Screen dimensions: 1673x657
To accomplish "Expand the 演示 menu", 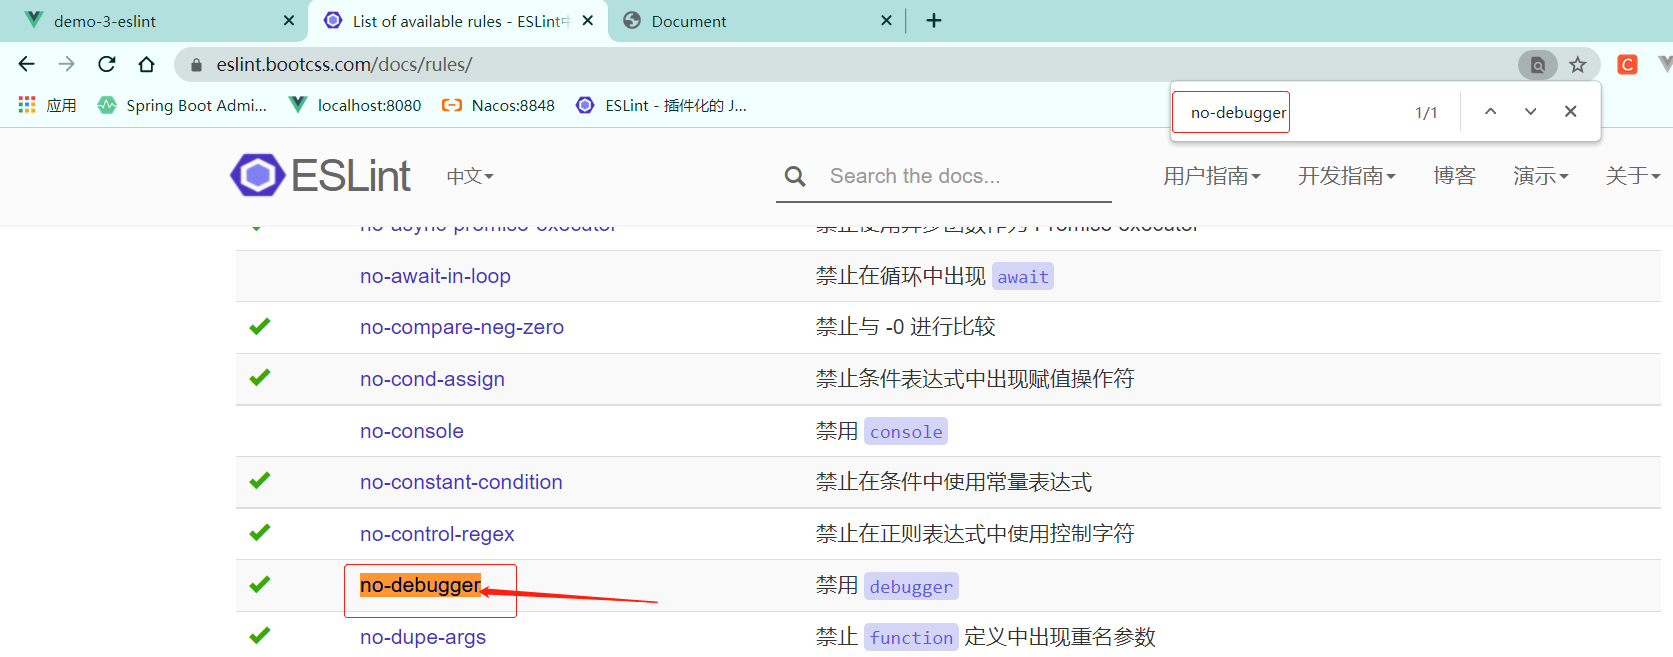I will (1541, 176).
